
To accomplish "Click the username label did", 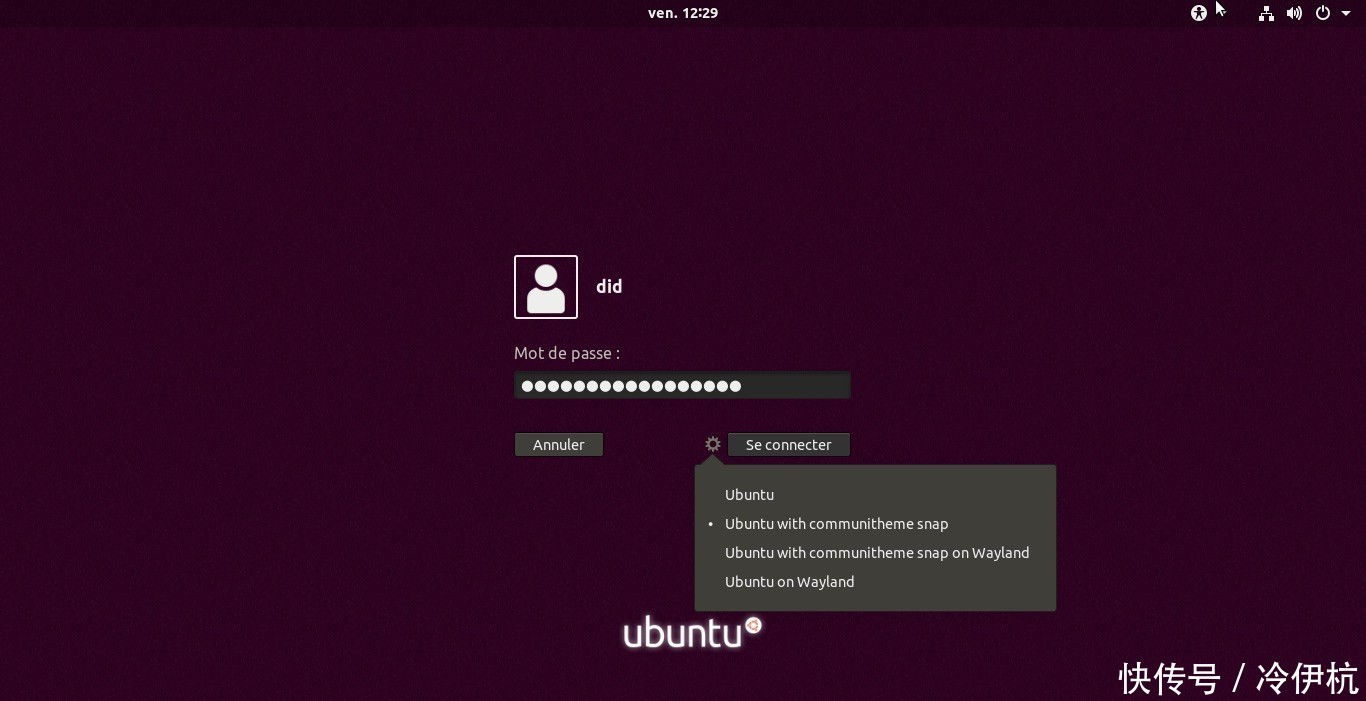I will [609, 286].
